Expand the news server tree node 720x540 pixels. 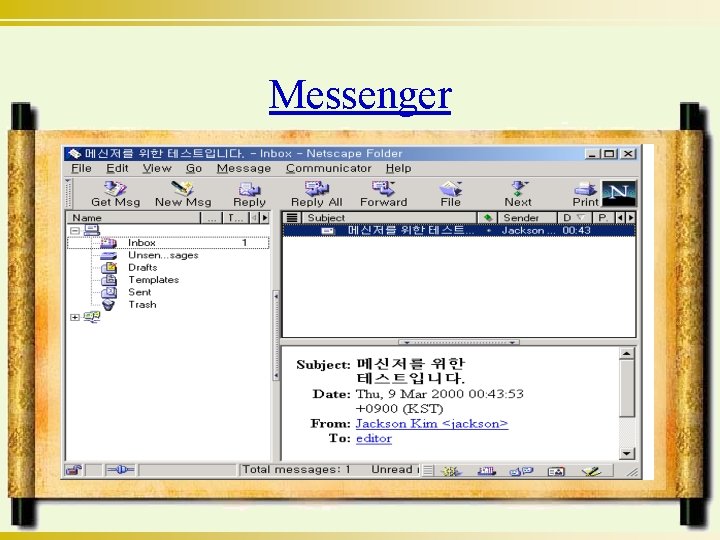[75, 317]
